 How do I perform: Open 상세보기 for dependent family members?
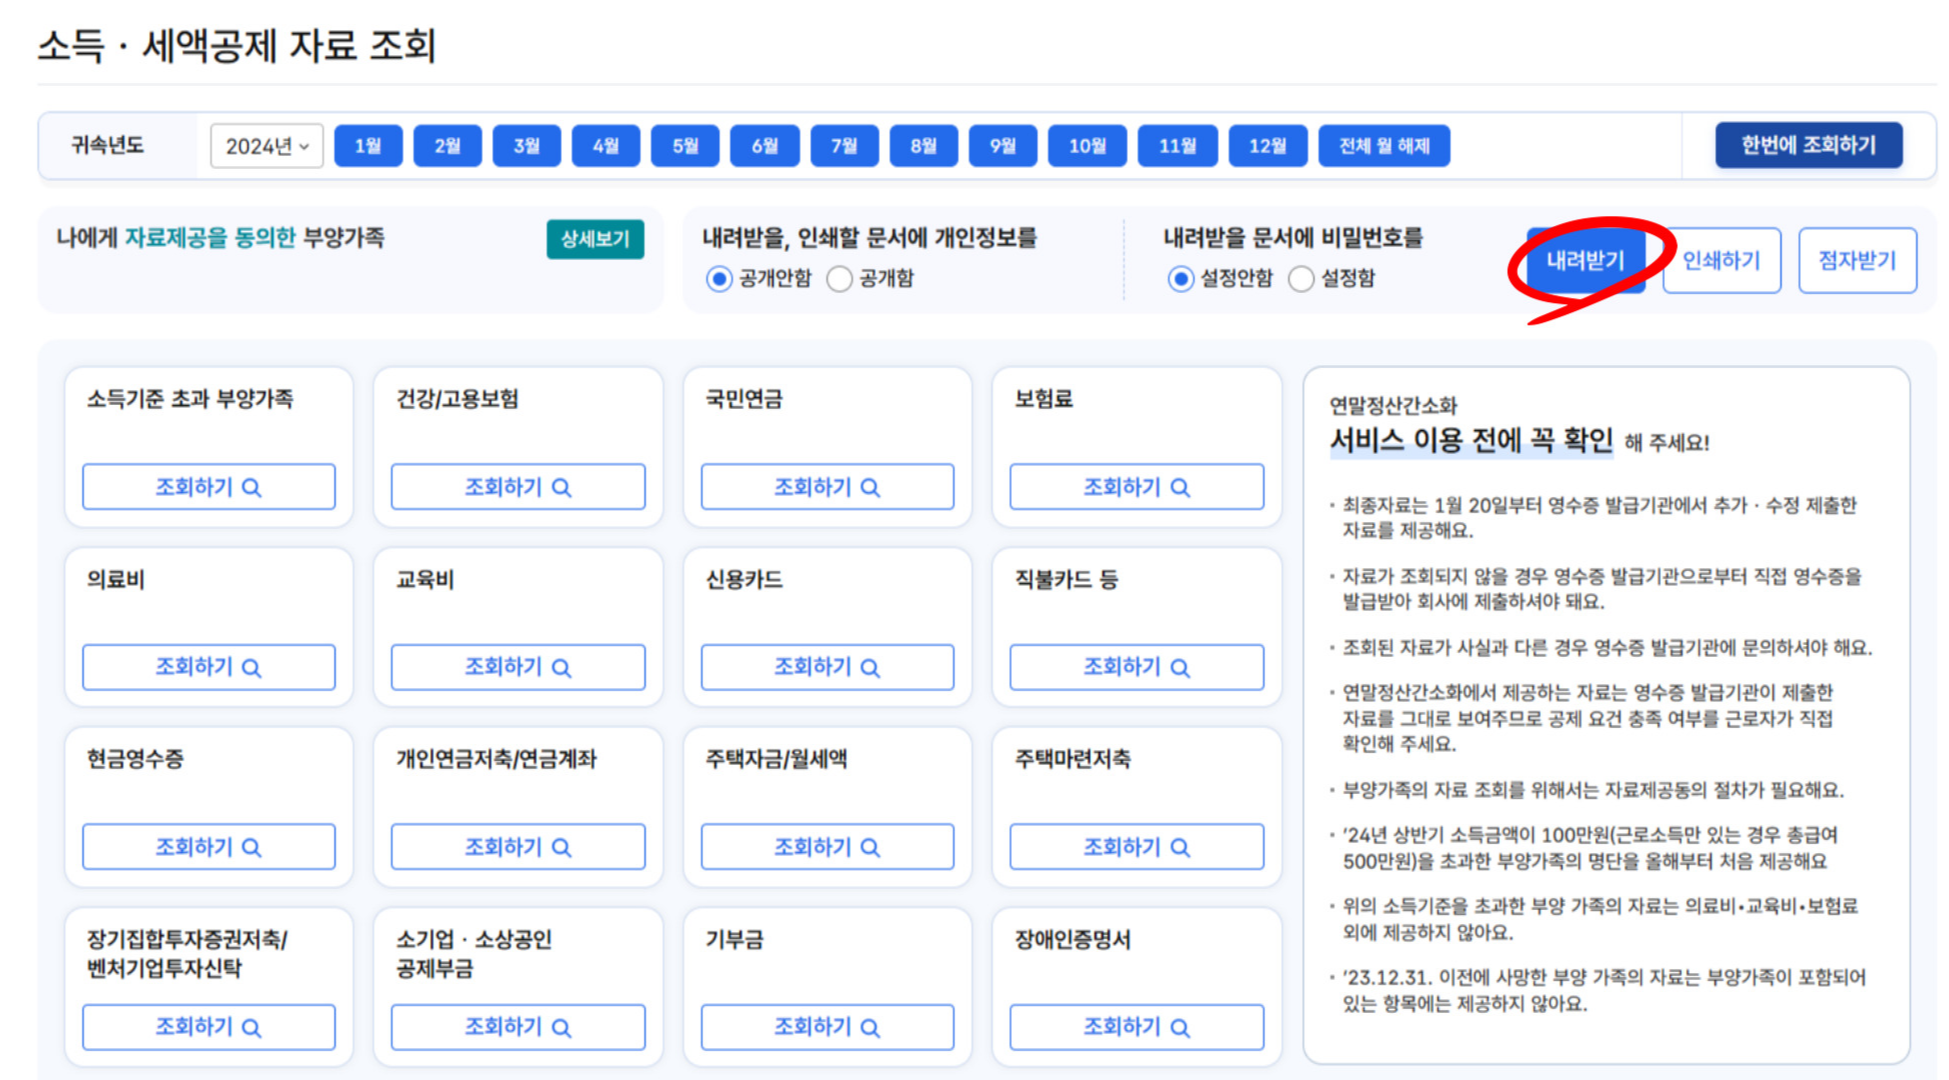(595, 239)
